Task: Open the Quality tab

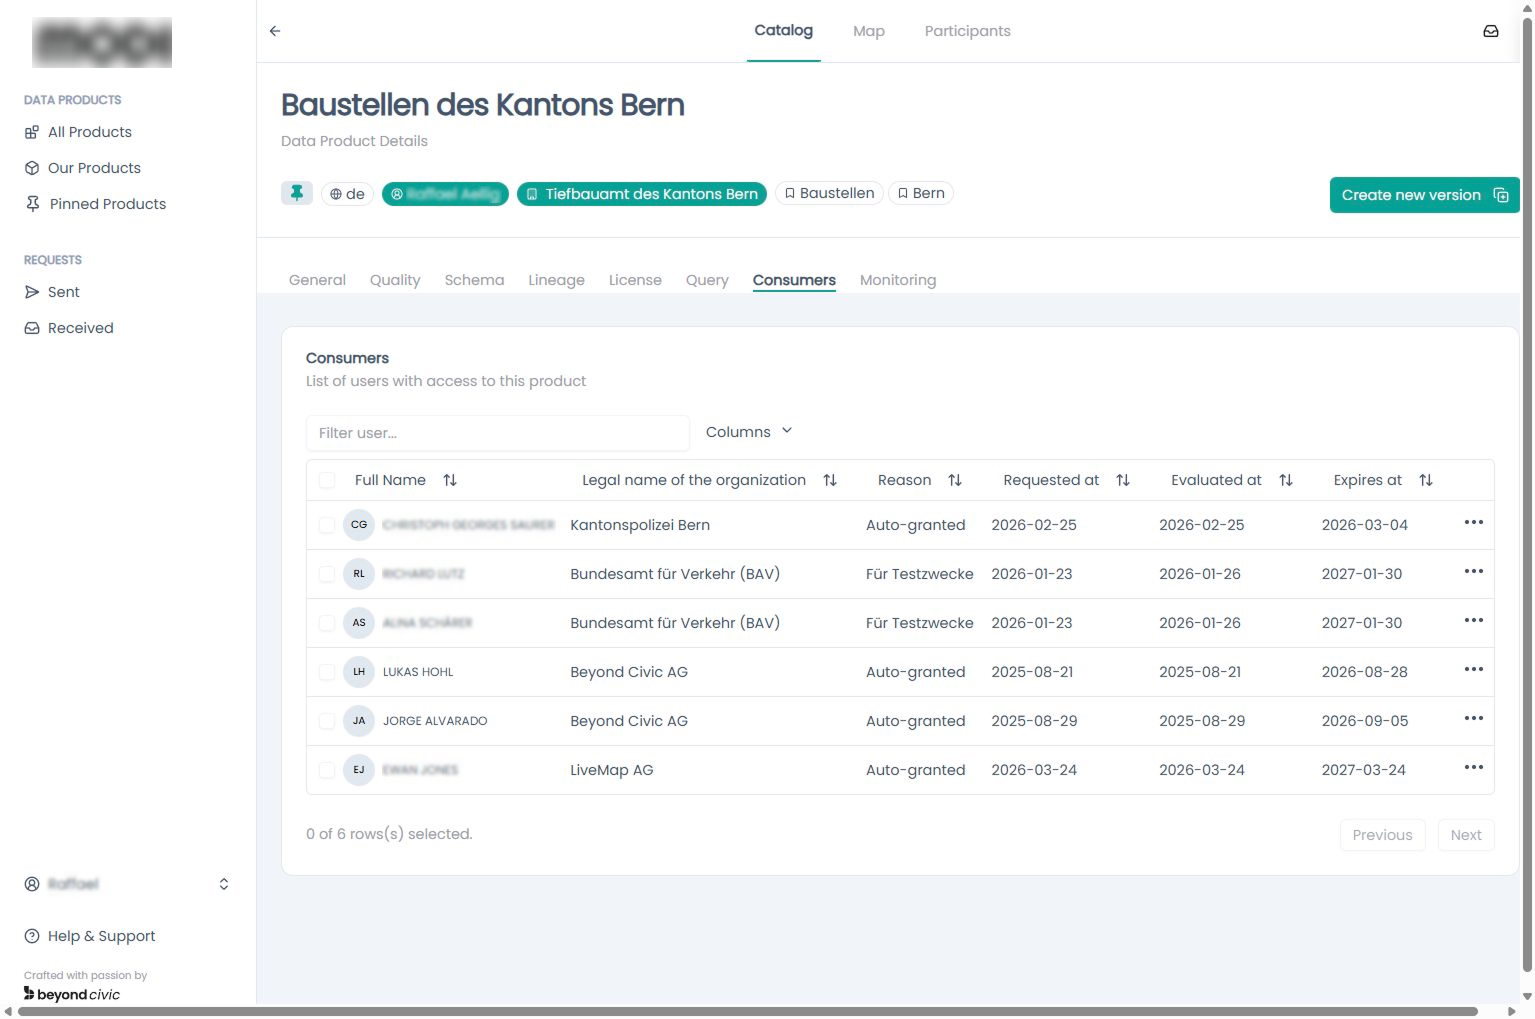Action: [395, 280]
